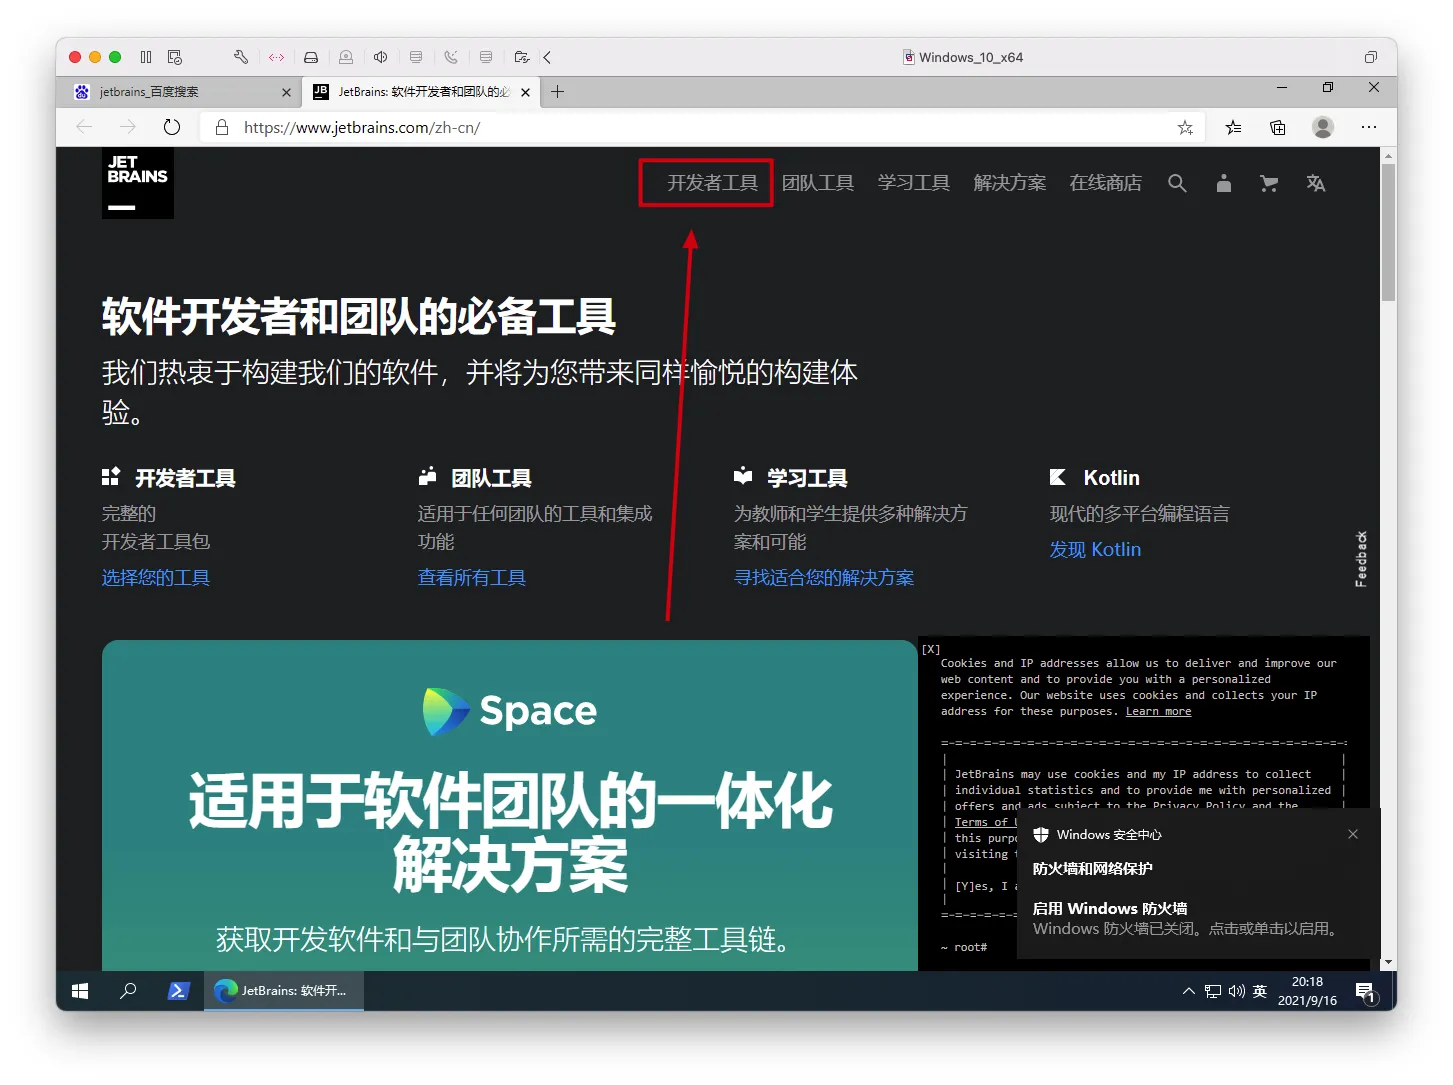Click the 开发者工具 section heading in page body
The width and height of the screenshot is (1453, 1085).
(x=186, y=478)
